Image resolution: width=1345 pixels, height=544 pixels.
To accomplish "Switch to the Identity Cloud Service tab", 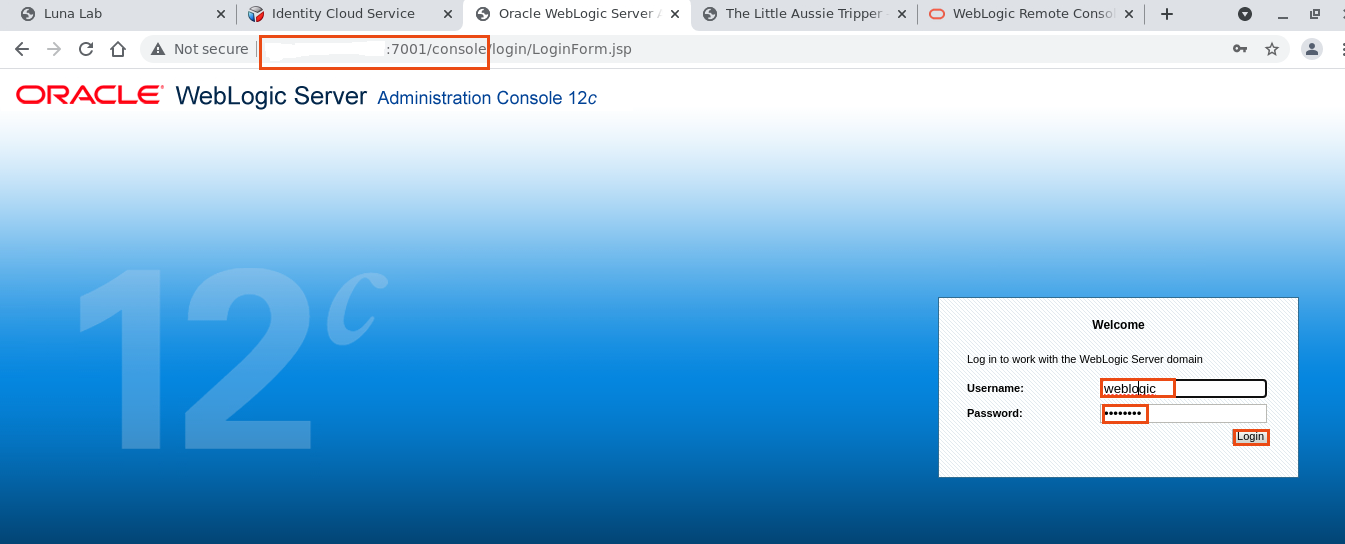I will (x=350, y=14).
